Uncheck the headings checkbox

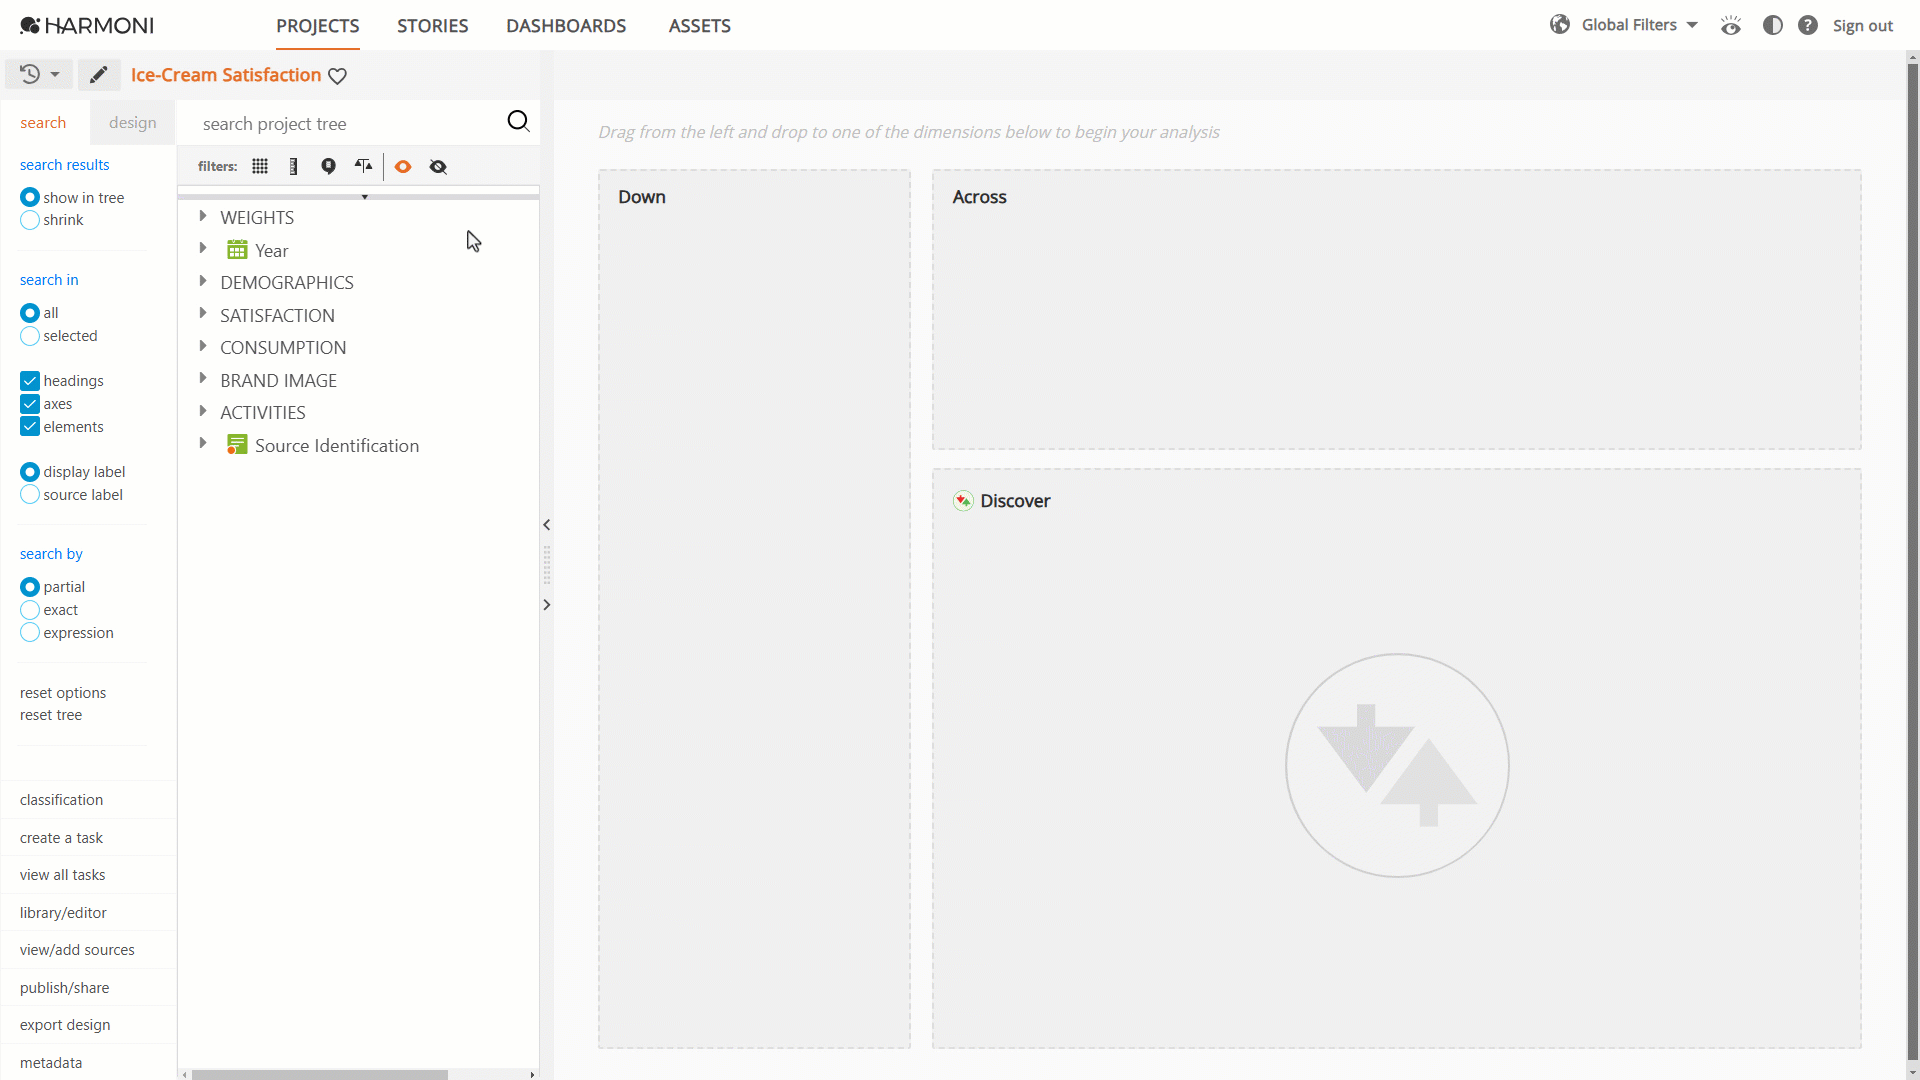click(x=30, y=381)
